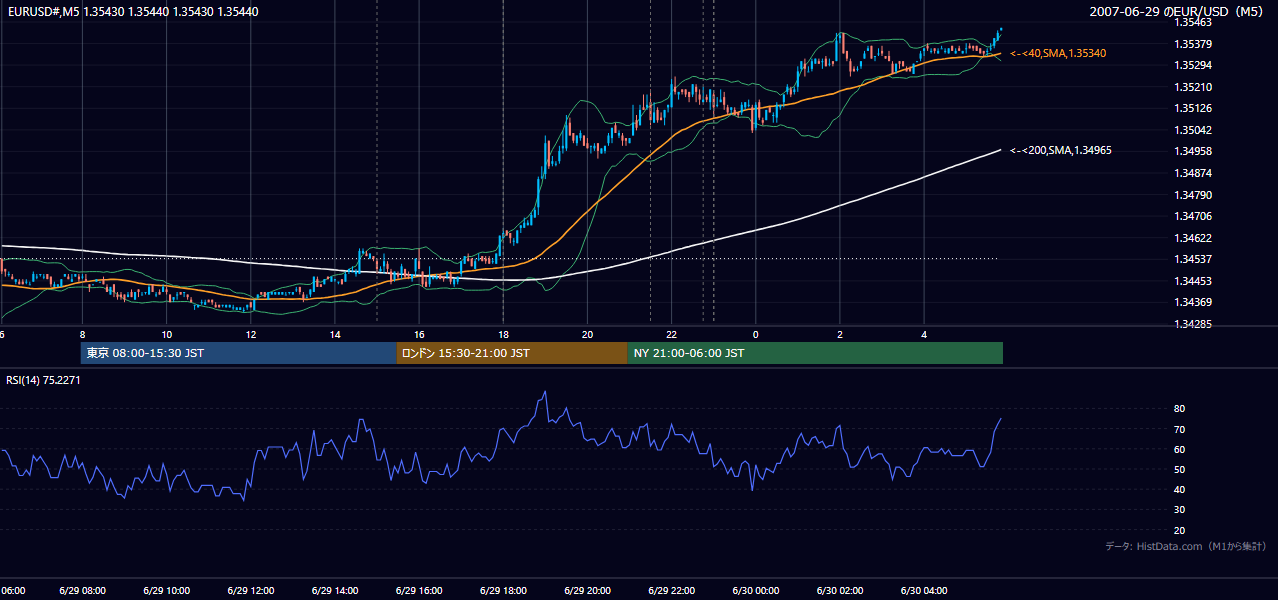The image size is (1278, 600).
Task: Click the 6/29 08:00 time axis label
Action: point(82,591)
